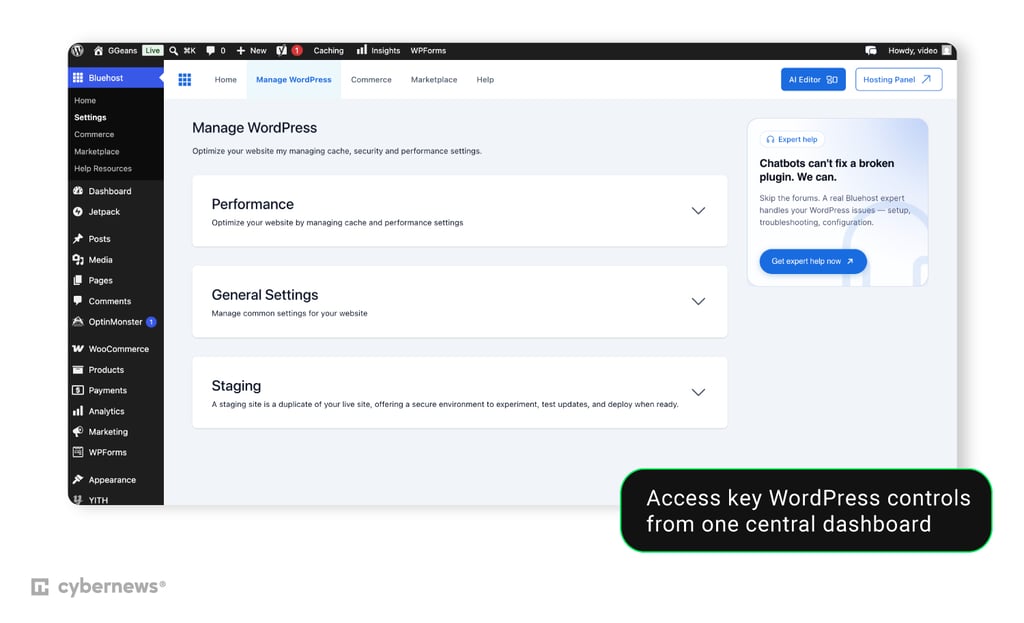Click the Insights bar chart icon
This screenshot has width=1024, height=623.
361,50
